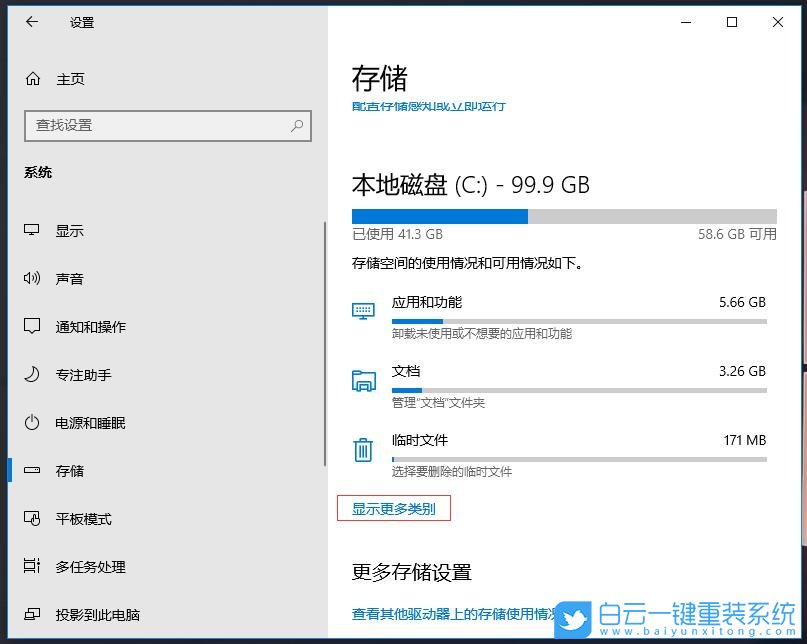Select 存储 in the settings sidebar

[x=60, y=470]
